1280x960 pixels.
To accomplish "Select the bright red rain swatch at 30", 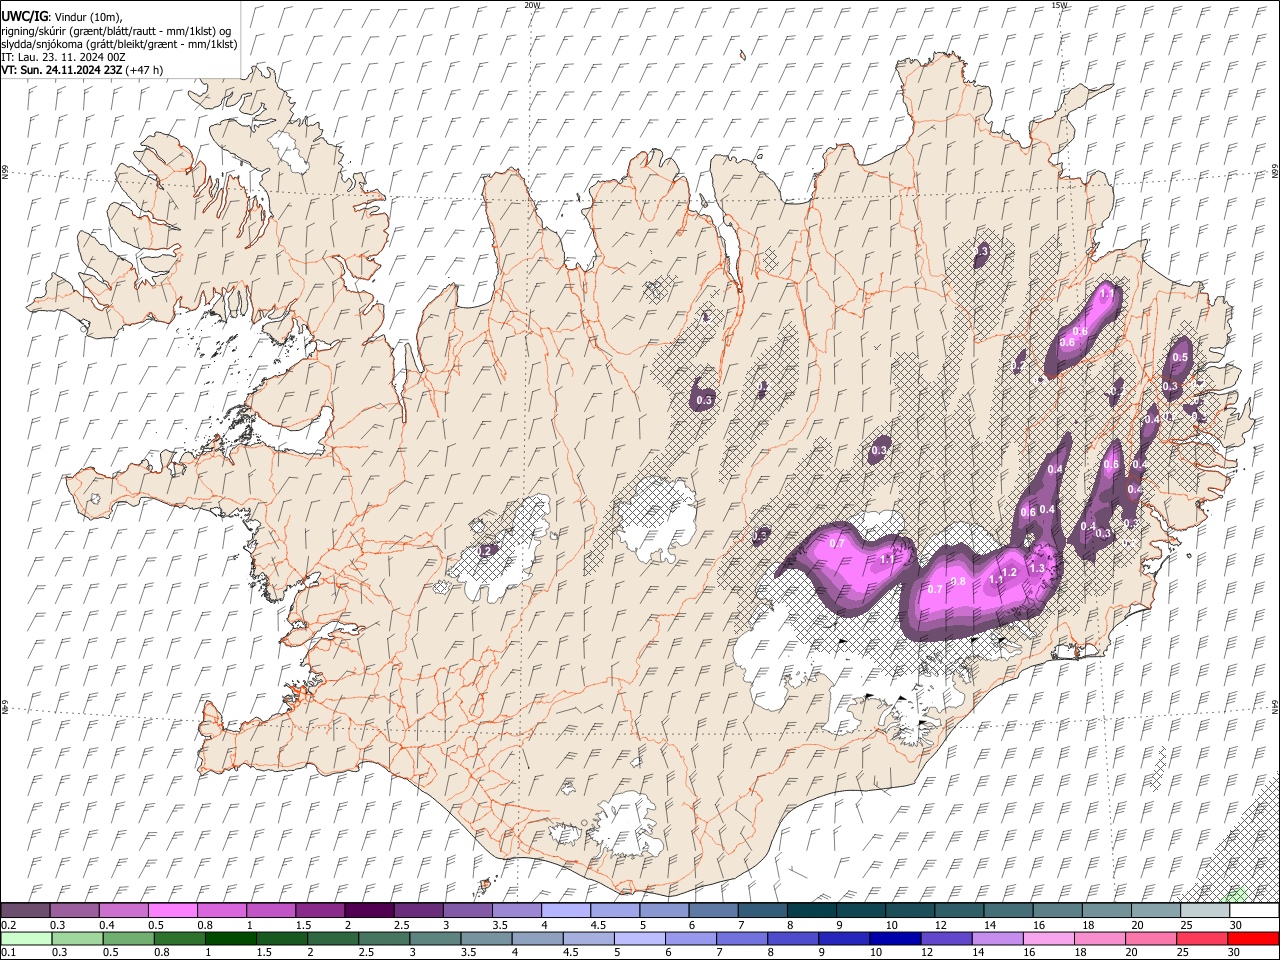I will pyautogui.click(x=1254, y=938).
